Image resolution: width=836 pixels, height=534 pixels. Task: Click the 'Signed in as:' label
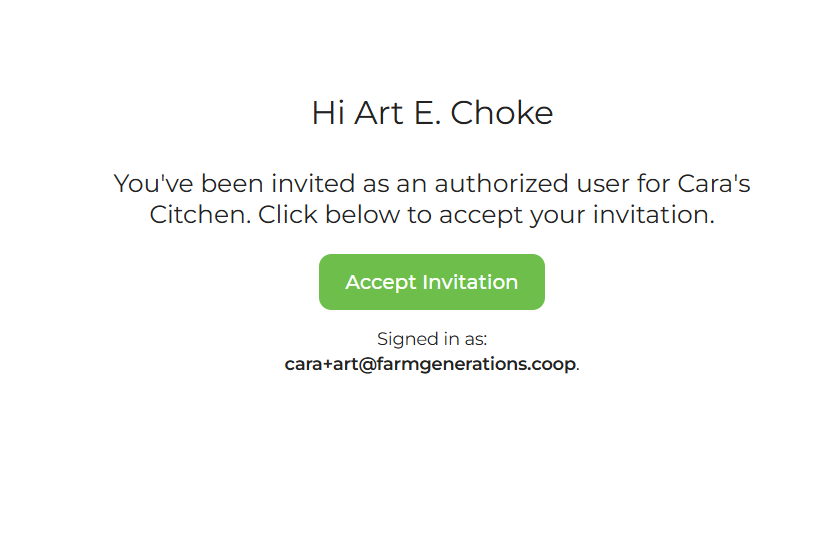click(x=432, y=340)
